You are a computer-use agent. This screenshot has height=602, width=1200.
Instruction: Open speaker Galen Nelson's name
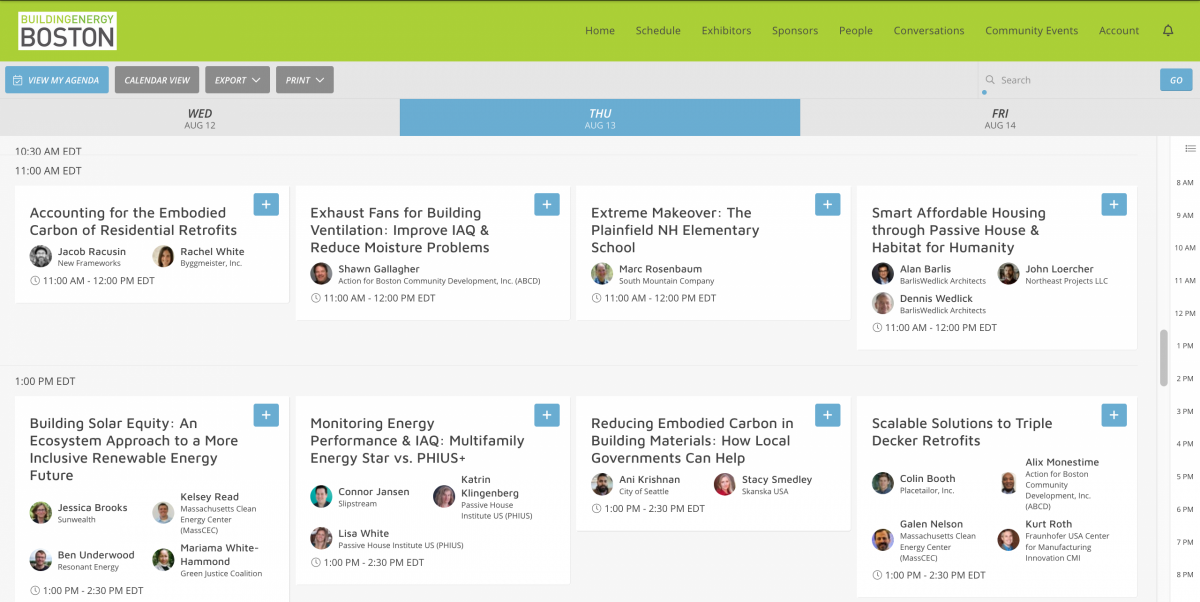(931, 524)
